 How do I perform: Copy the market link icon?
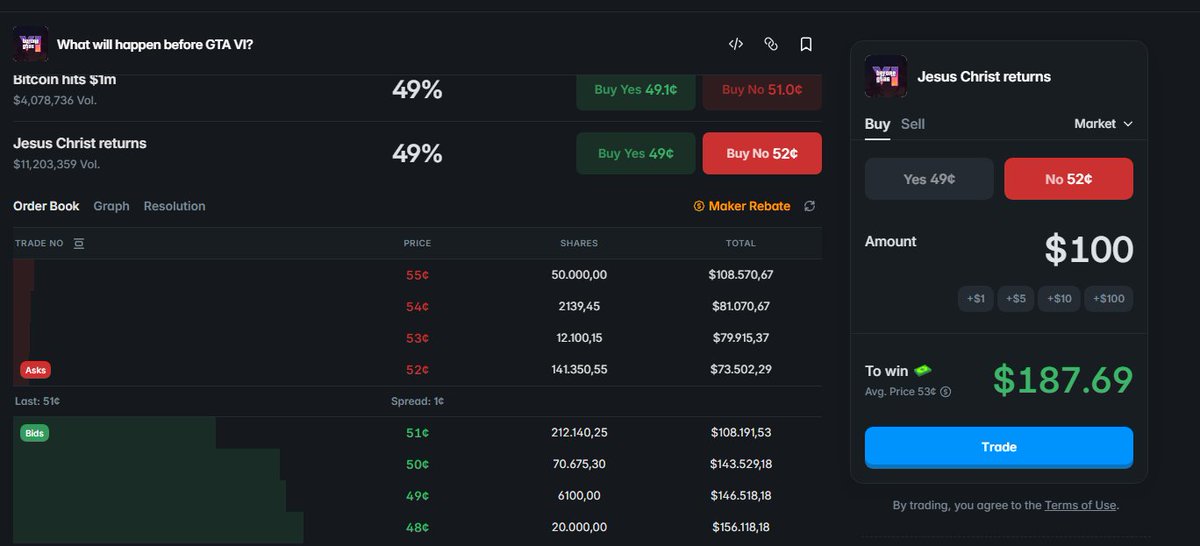[771, 44]
